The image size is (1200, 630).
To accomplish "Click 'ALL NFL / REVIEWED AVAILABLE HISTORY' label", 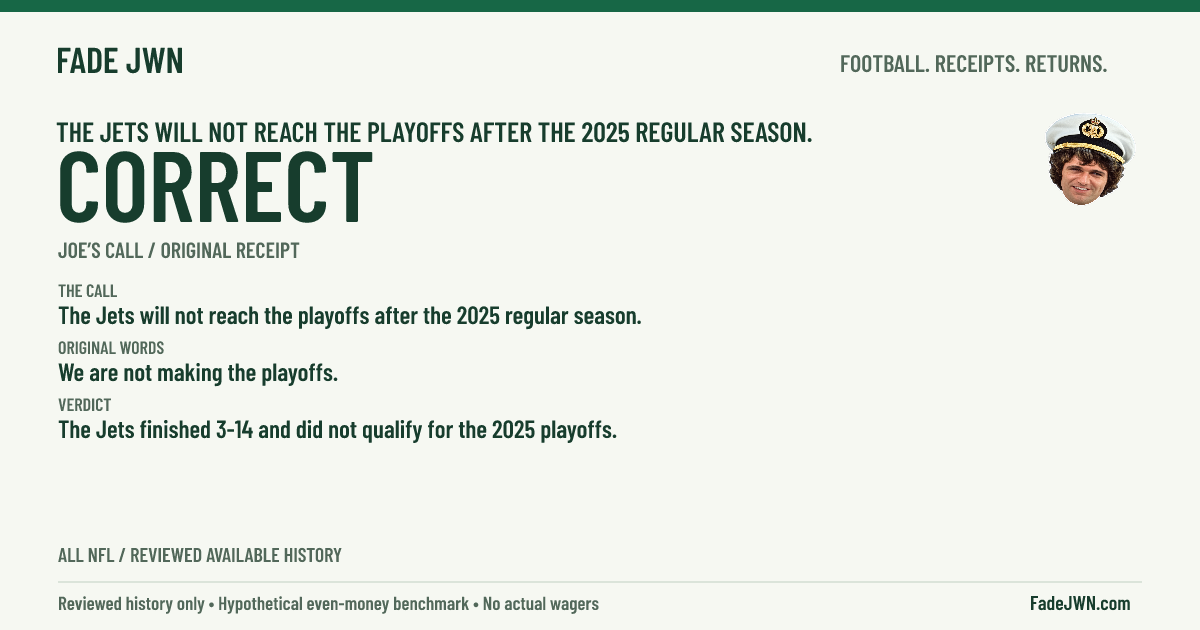I will click(199, 555).
